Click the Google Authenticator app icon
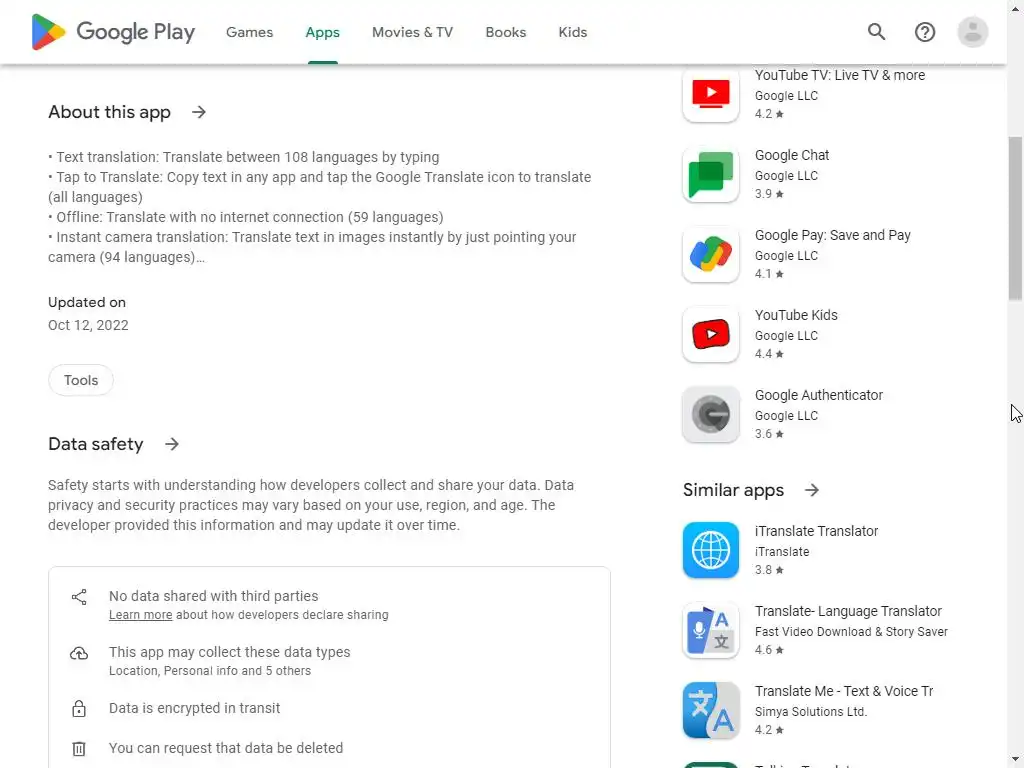The image size is (1024, 768). [711, 415]
